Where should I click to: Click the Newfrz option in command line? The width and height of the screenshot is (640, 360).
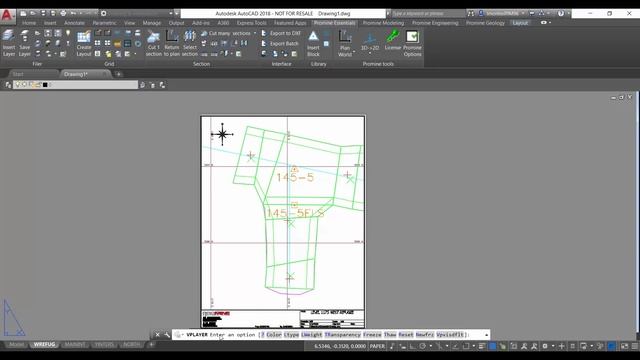point(424,335)
